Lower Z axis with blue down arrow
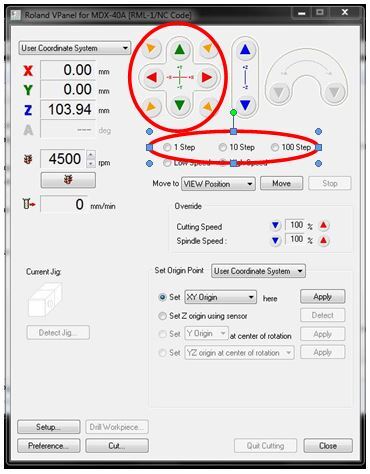 click(245, 105)
